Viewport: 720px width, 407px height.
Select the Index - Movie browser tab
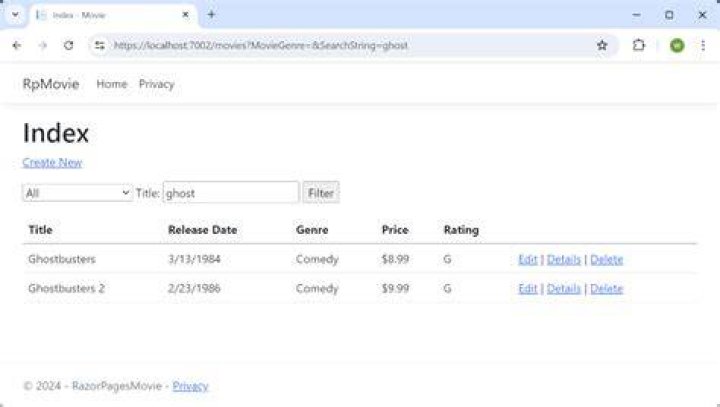tap(114, 15)
